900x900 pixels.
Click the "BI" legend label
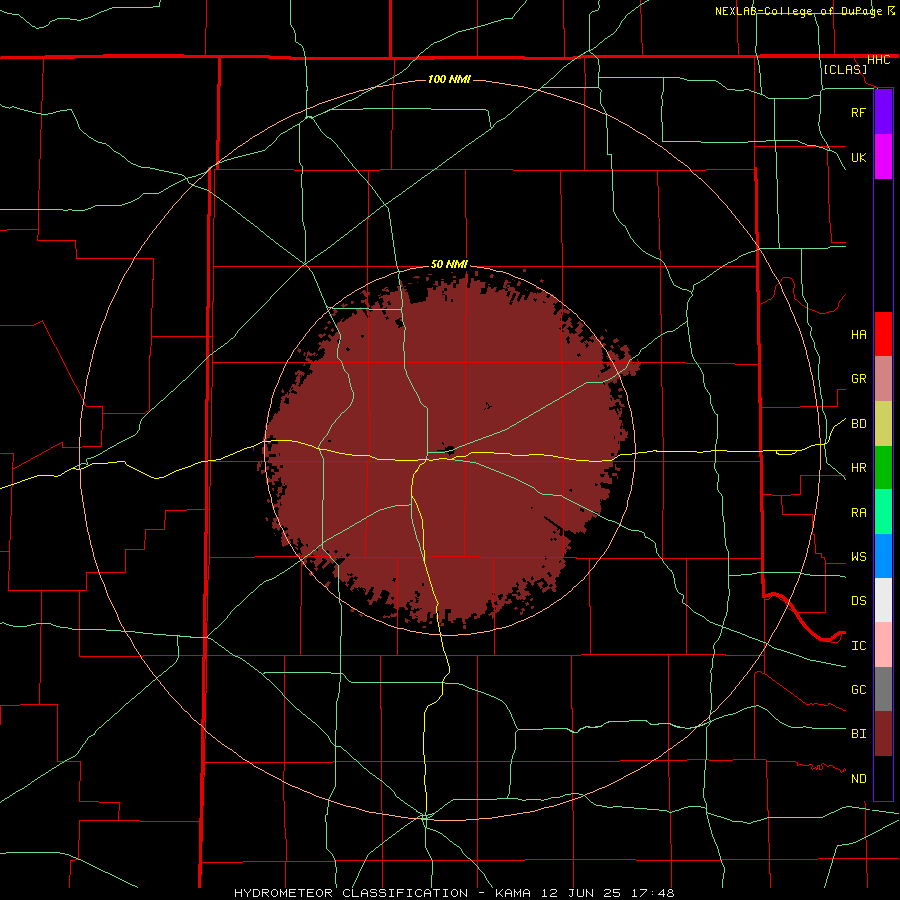[x=858, y=734]
